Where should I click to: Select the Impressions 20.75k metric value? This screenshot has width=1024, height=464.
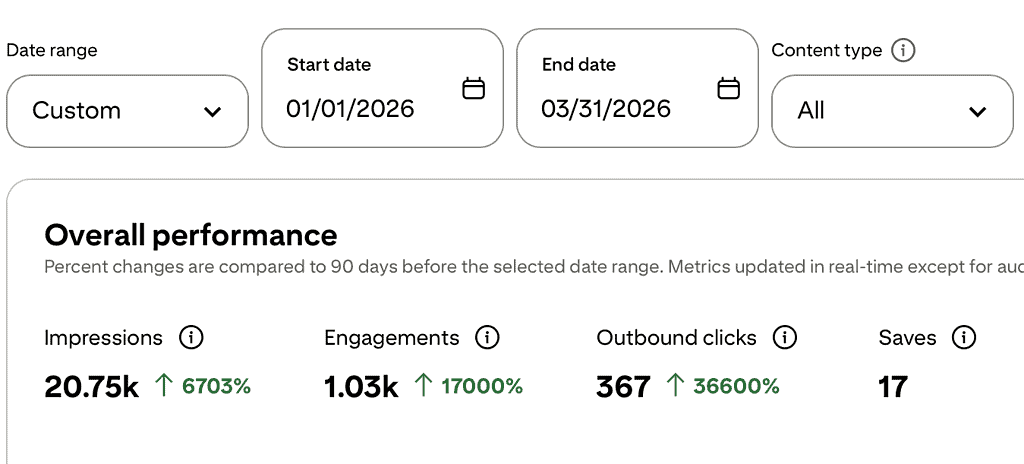click(92, 386)
